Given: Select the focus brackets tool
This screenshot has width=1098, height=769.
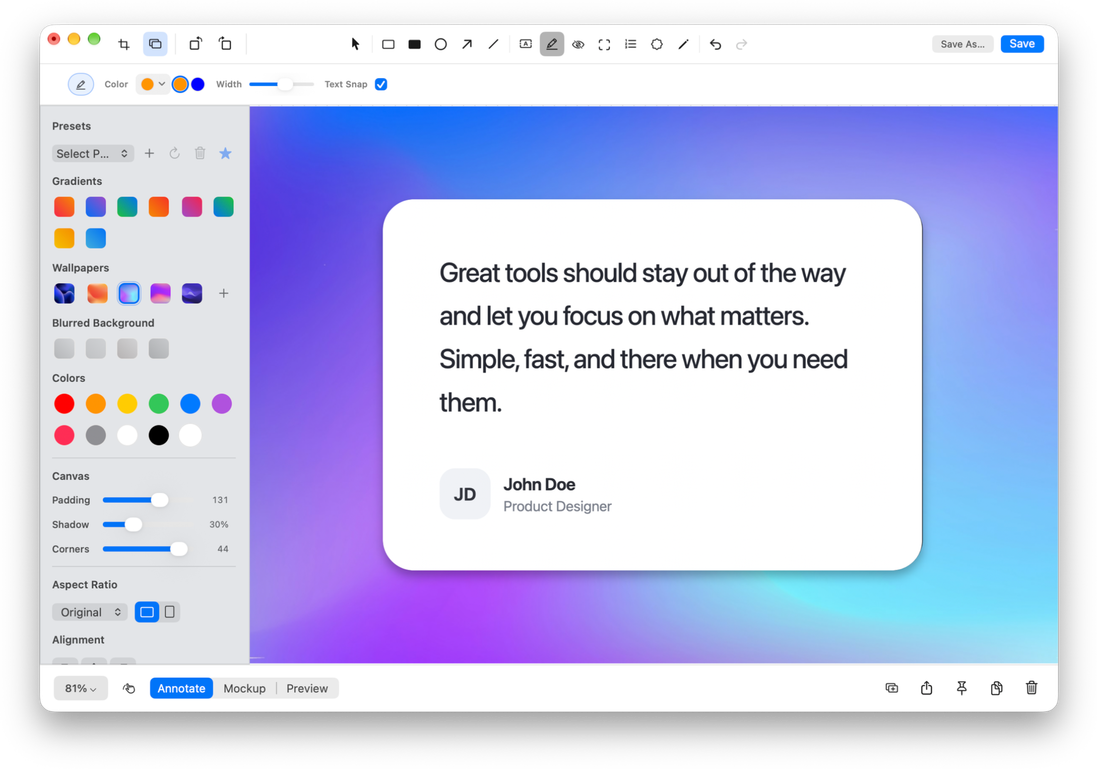Looking at the screenshot, I should point(604,44).
